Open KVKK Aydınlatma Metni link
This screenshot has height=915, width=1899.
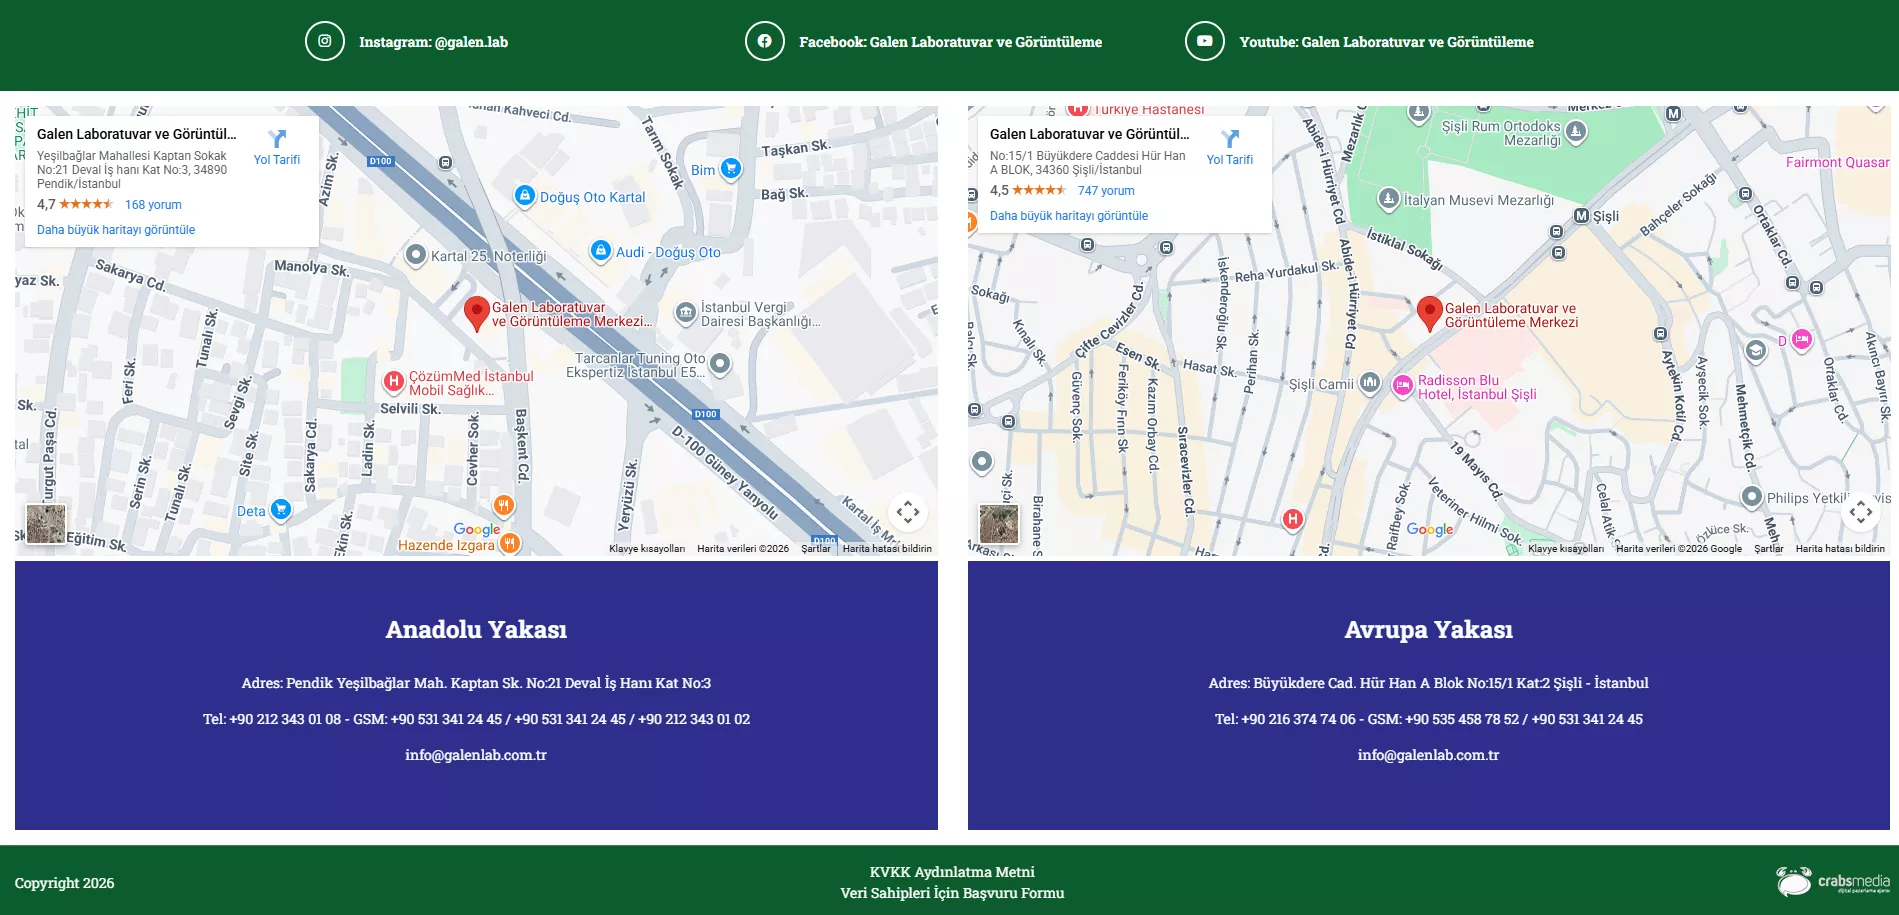coord(952,872)
